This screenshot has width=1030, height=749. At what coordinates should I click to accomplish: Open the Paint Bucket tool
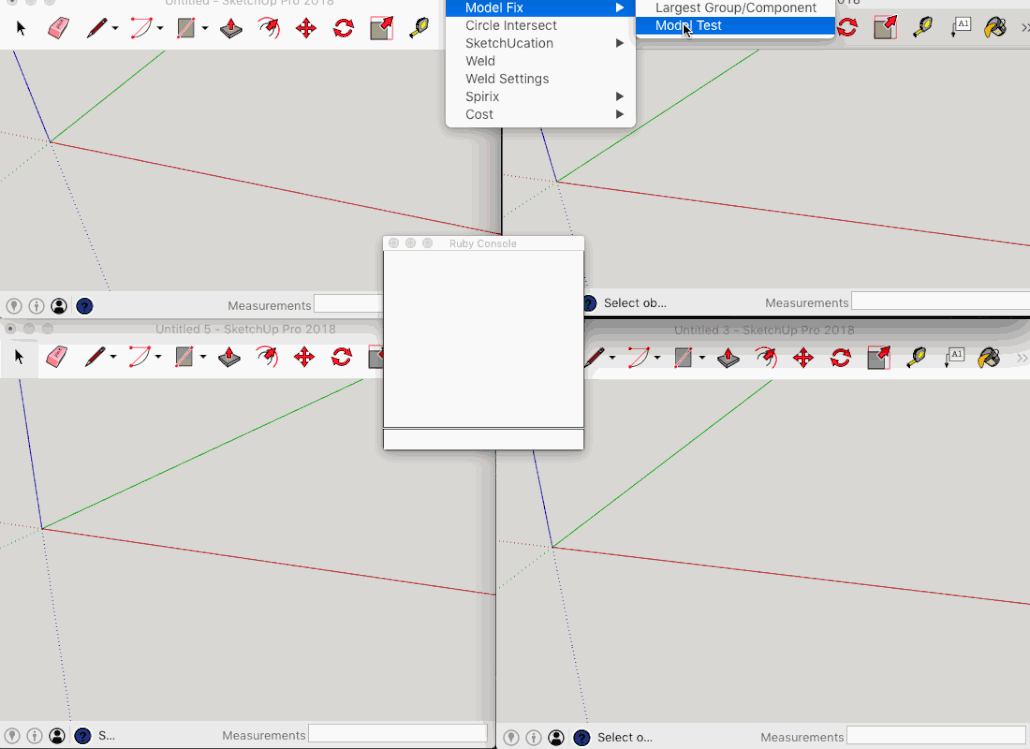point(994,26)
